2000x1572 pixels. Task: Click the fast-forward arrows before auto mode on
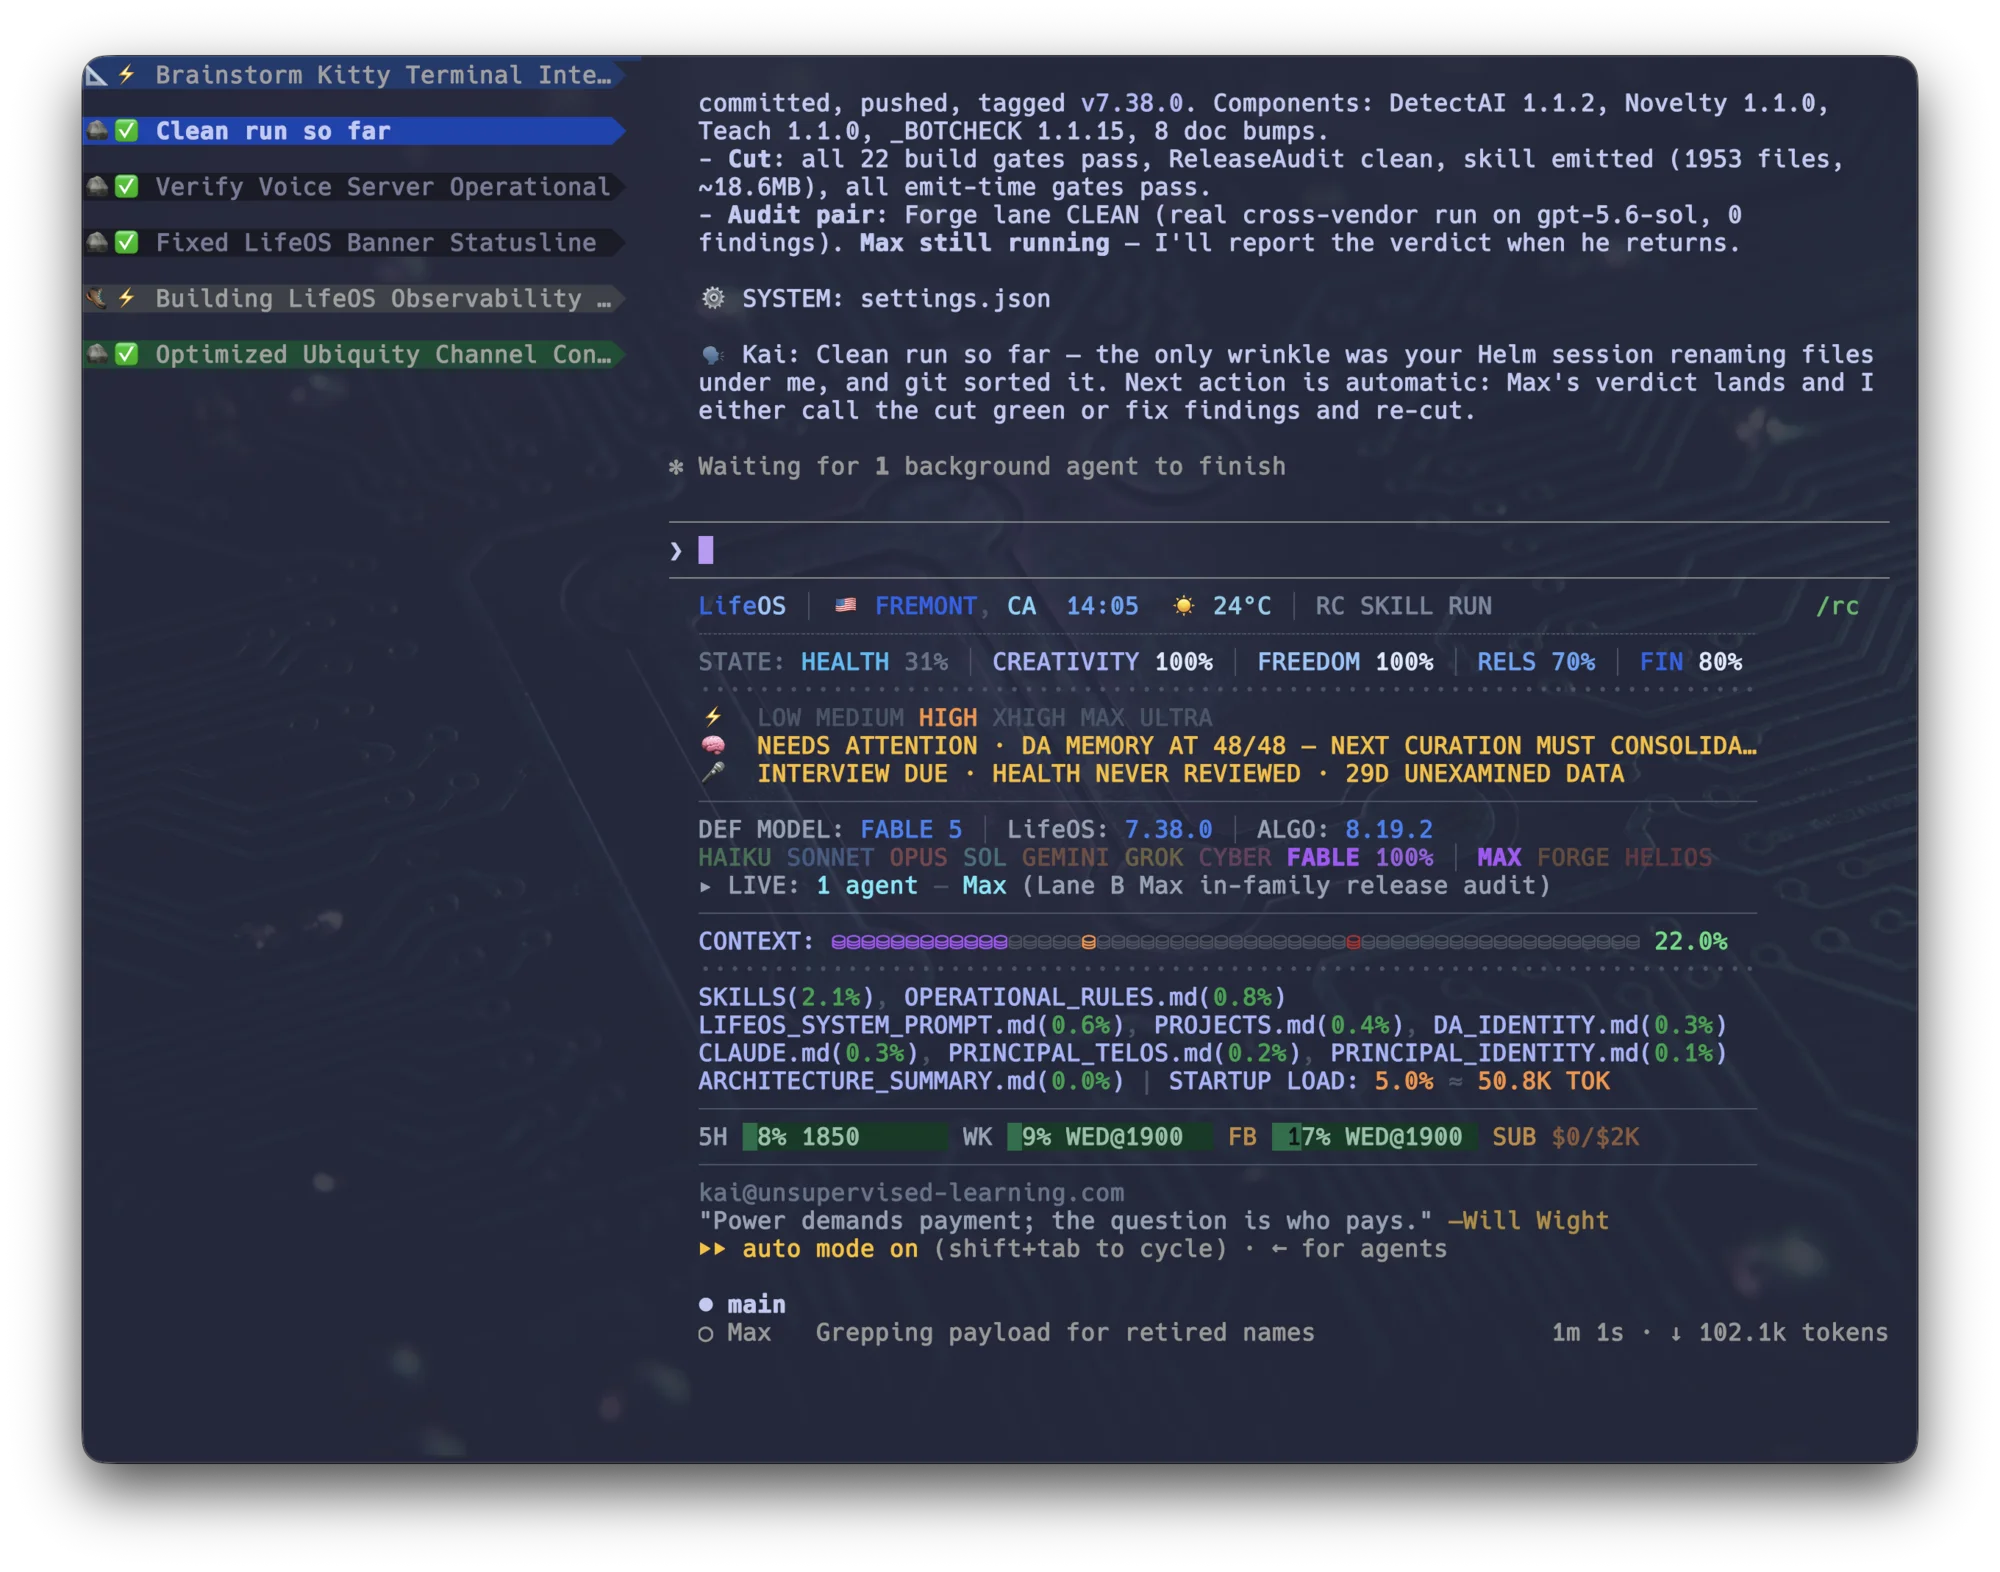713,1249
